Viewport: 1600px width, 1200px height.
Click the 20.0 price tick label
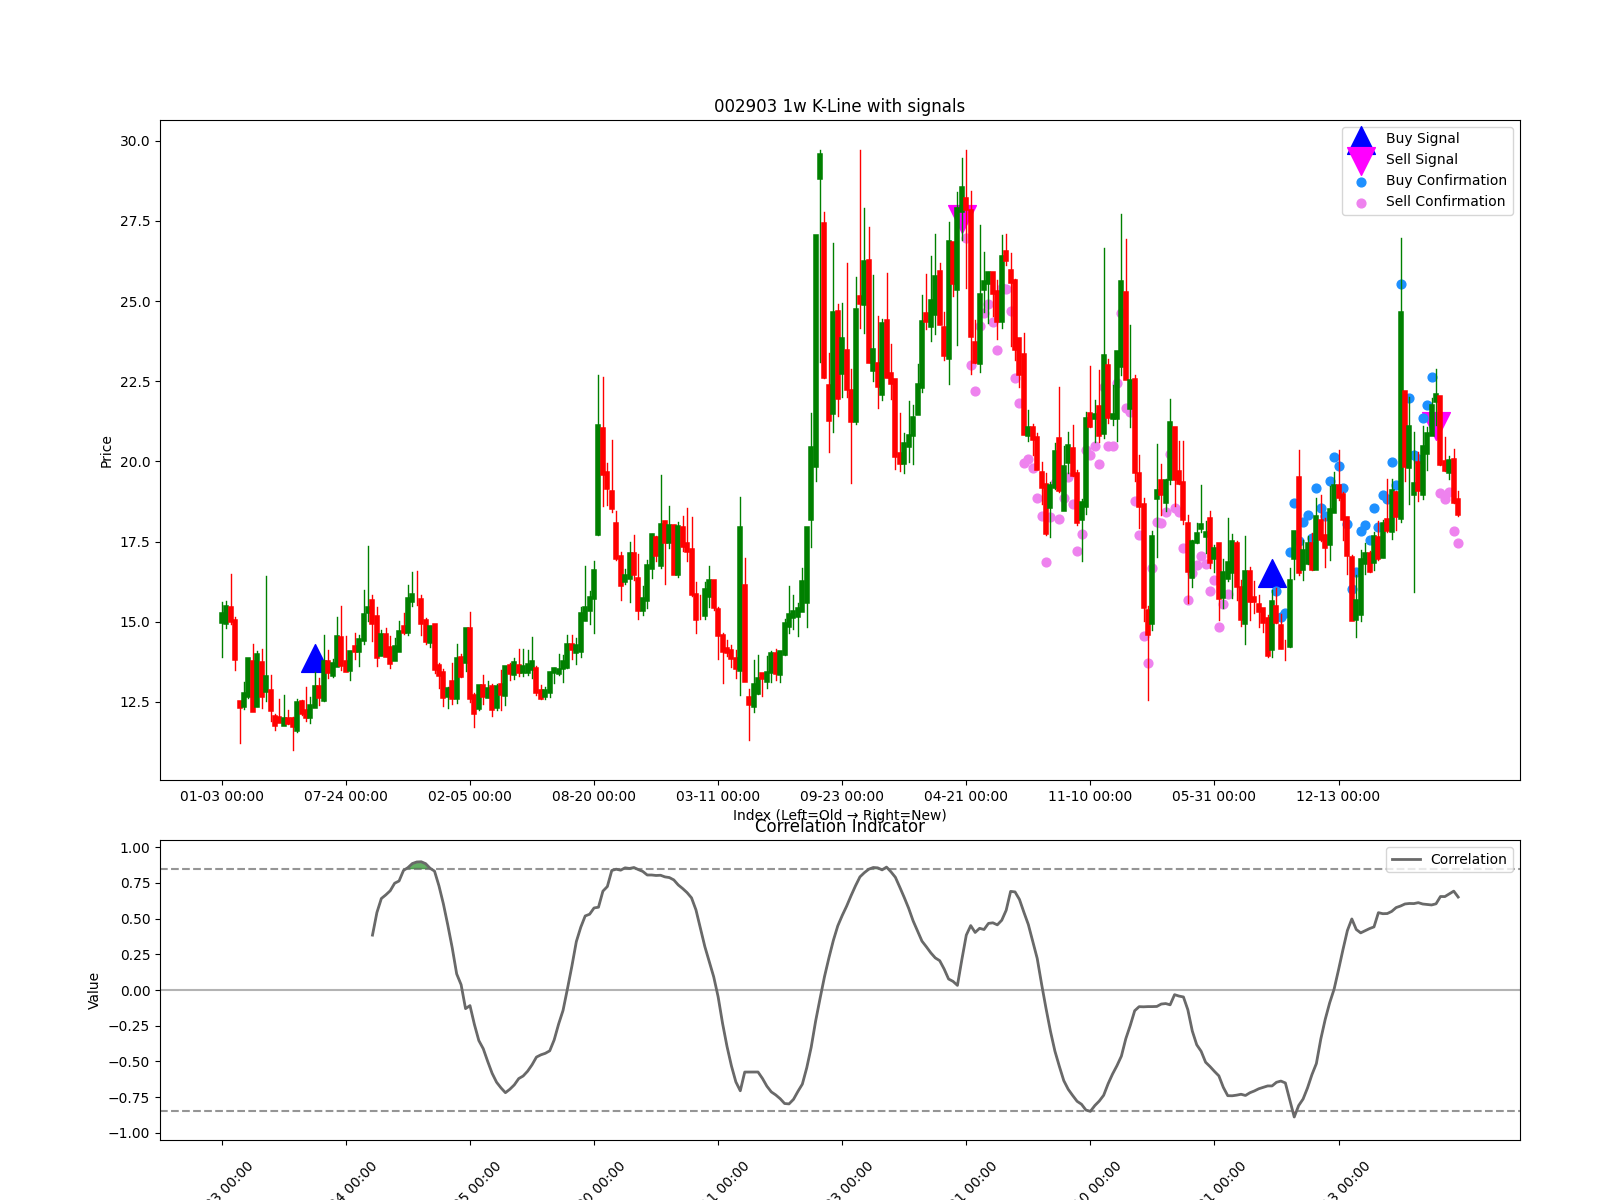(x=134, y=462)
